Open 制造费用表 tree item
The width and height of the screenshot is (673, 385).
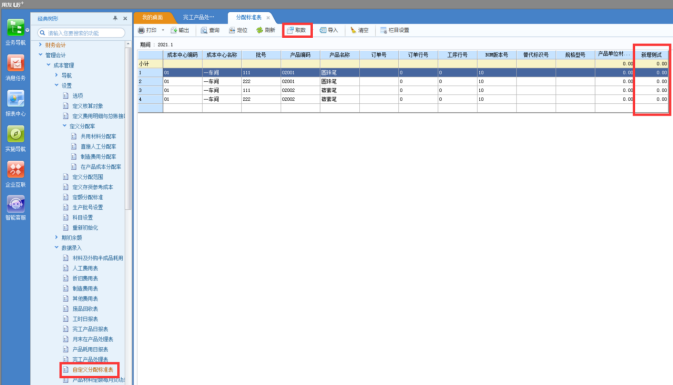[85, 288]
